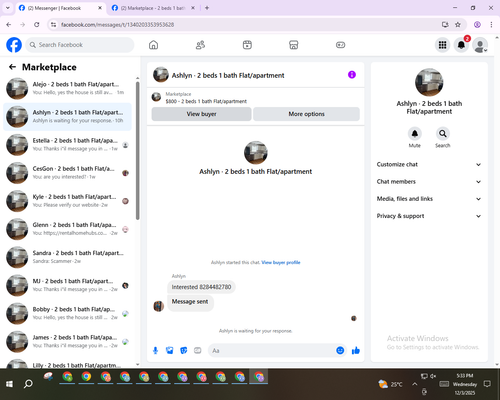
Task: Open a new browser tab
Action: pos(207,8)
